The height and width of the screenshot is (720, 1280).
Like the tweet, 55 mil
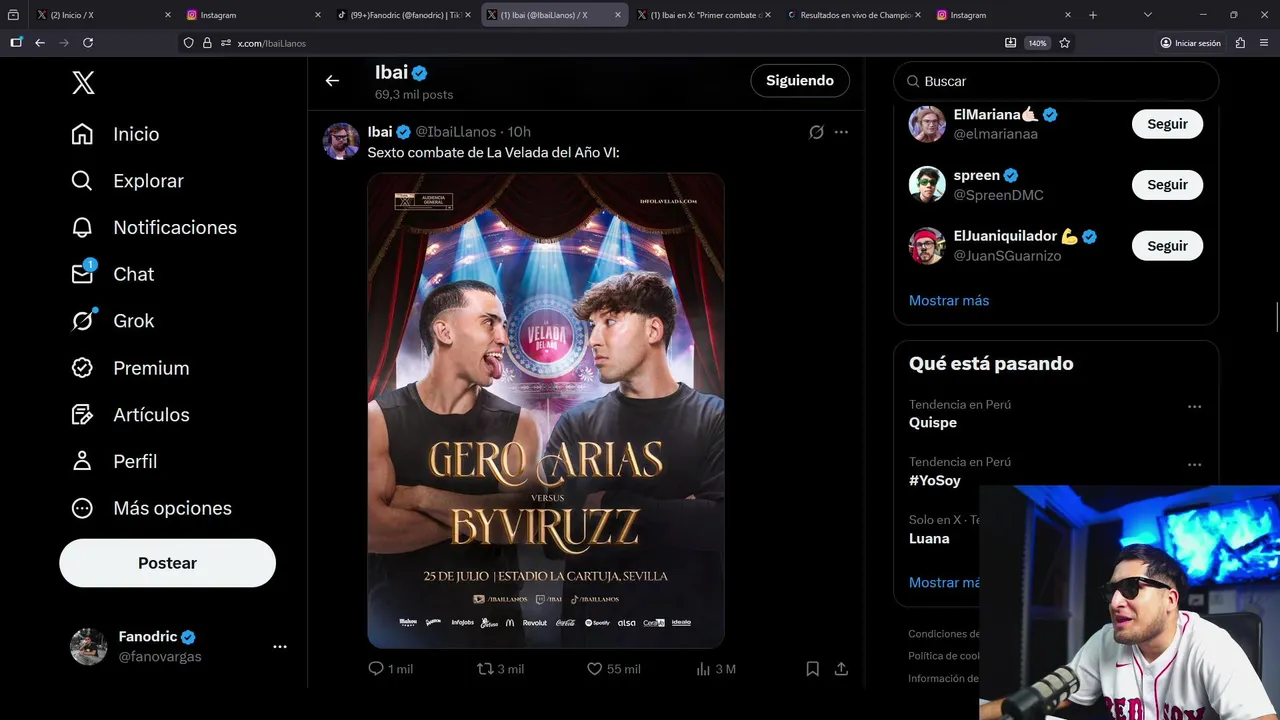(613, 668)
